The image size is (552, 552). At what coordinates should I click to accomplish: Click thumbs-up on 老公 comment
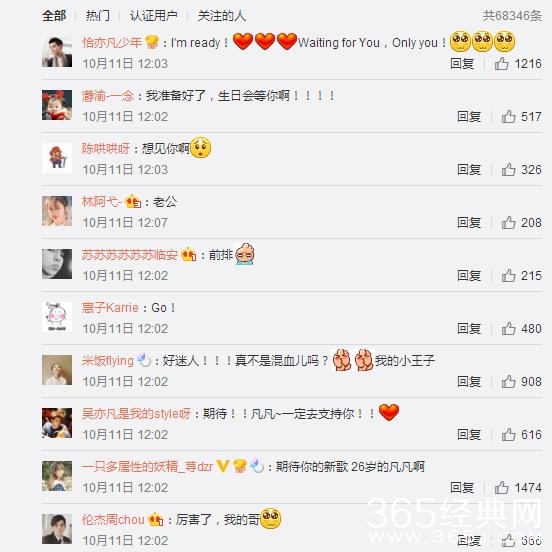click(508, 222)
